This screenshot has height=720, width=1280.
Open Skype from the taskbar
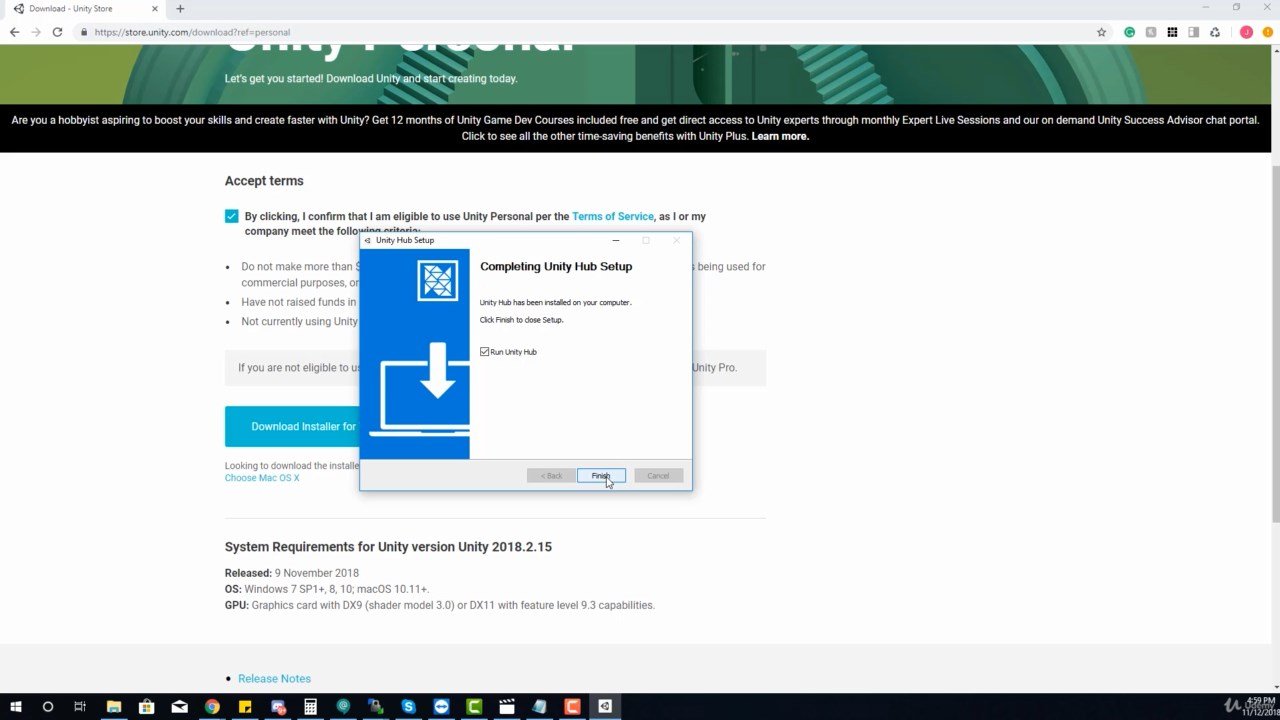coord(408,706)
